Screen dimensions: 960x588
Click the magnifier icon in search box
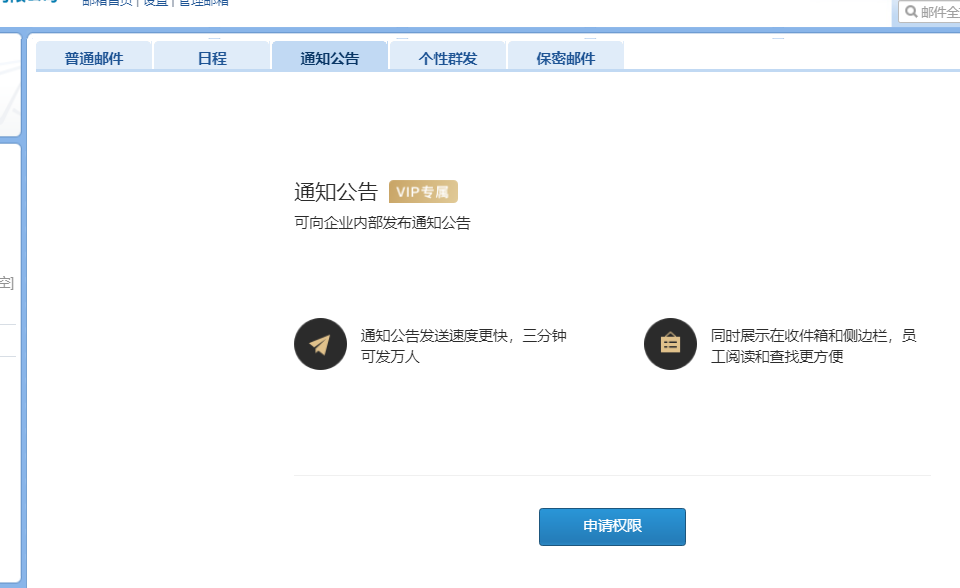click(x=911, y=12)
